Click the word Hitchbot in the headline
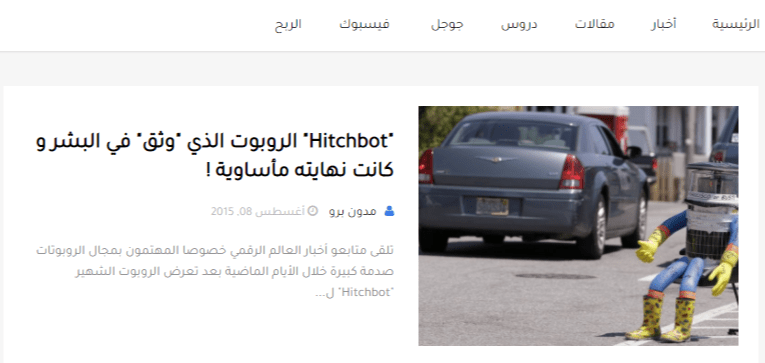This screenshot has width=765, height=363. 350,141
